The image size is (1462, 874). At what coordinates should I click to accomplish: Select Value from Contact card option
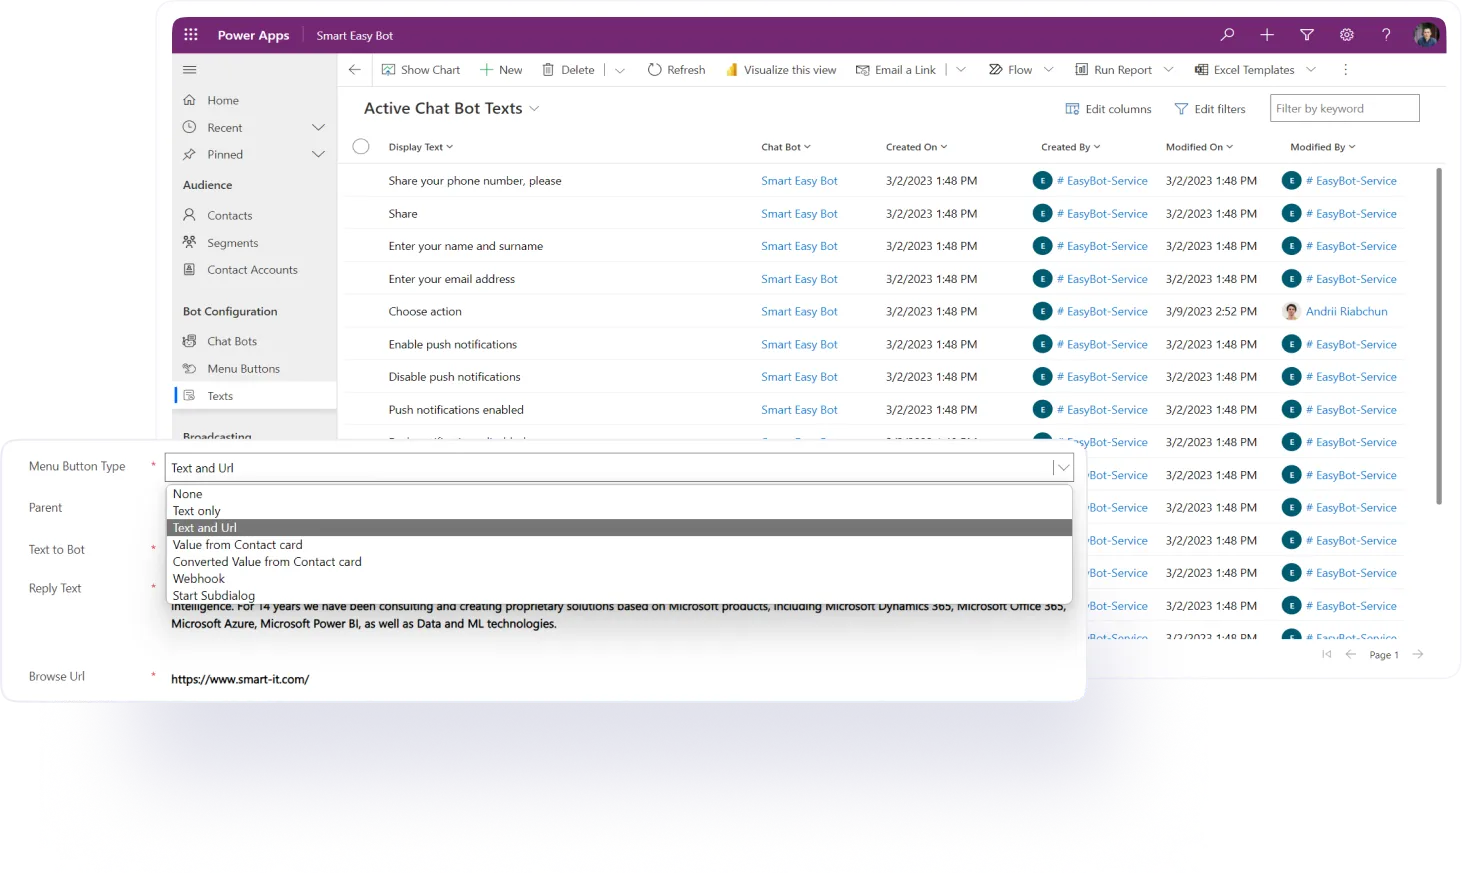[x=619, y=545]
